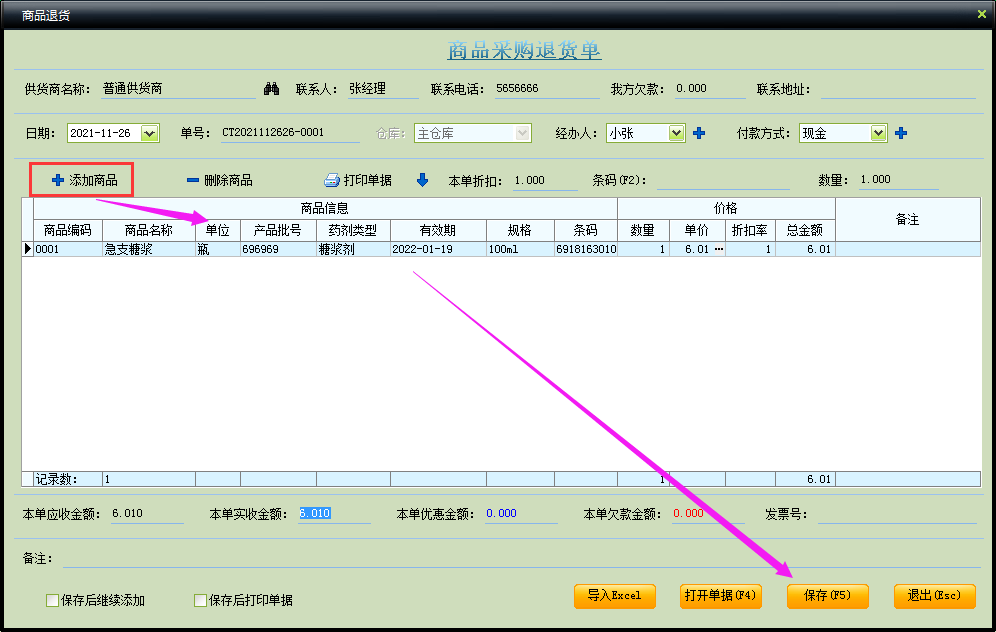Click the 折扣率 column header
Viewport: 996px width, 632px height.
tap(750, 230)
